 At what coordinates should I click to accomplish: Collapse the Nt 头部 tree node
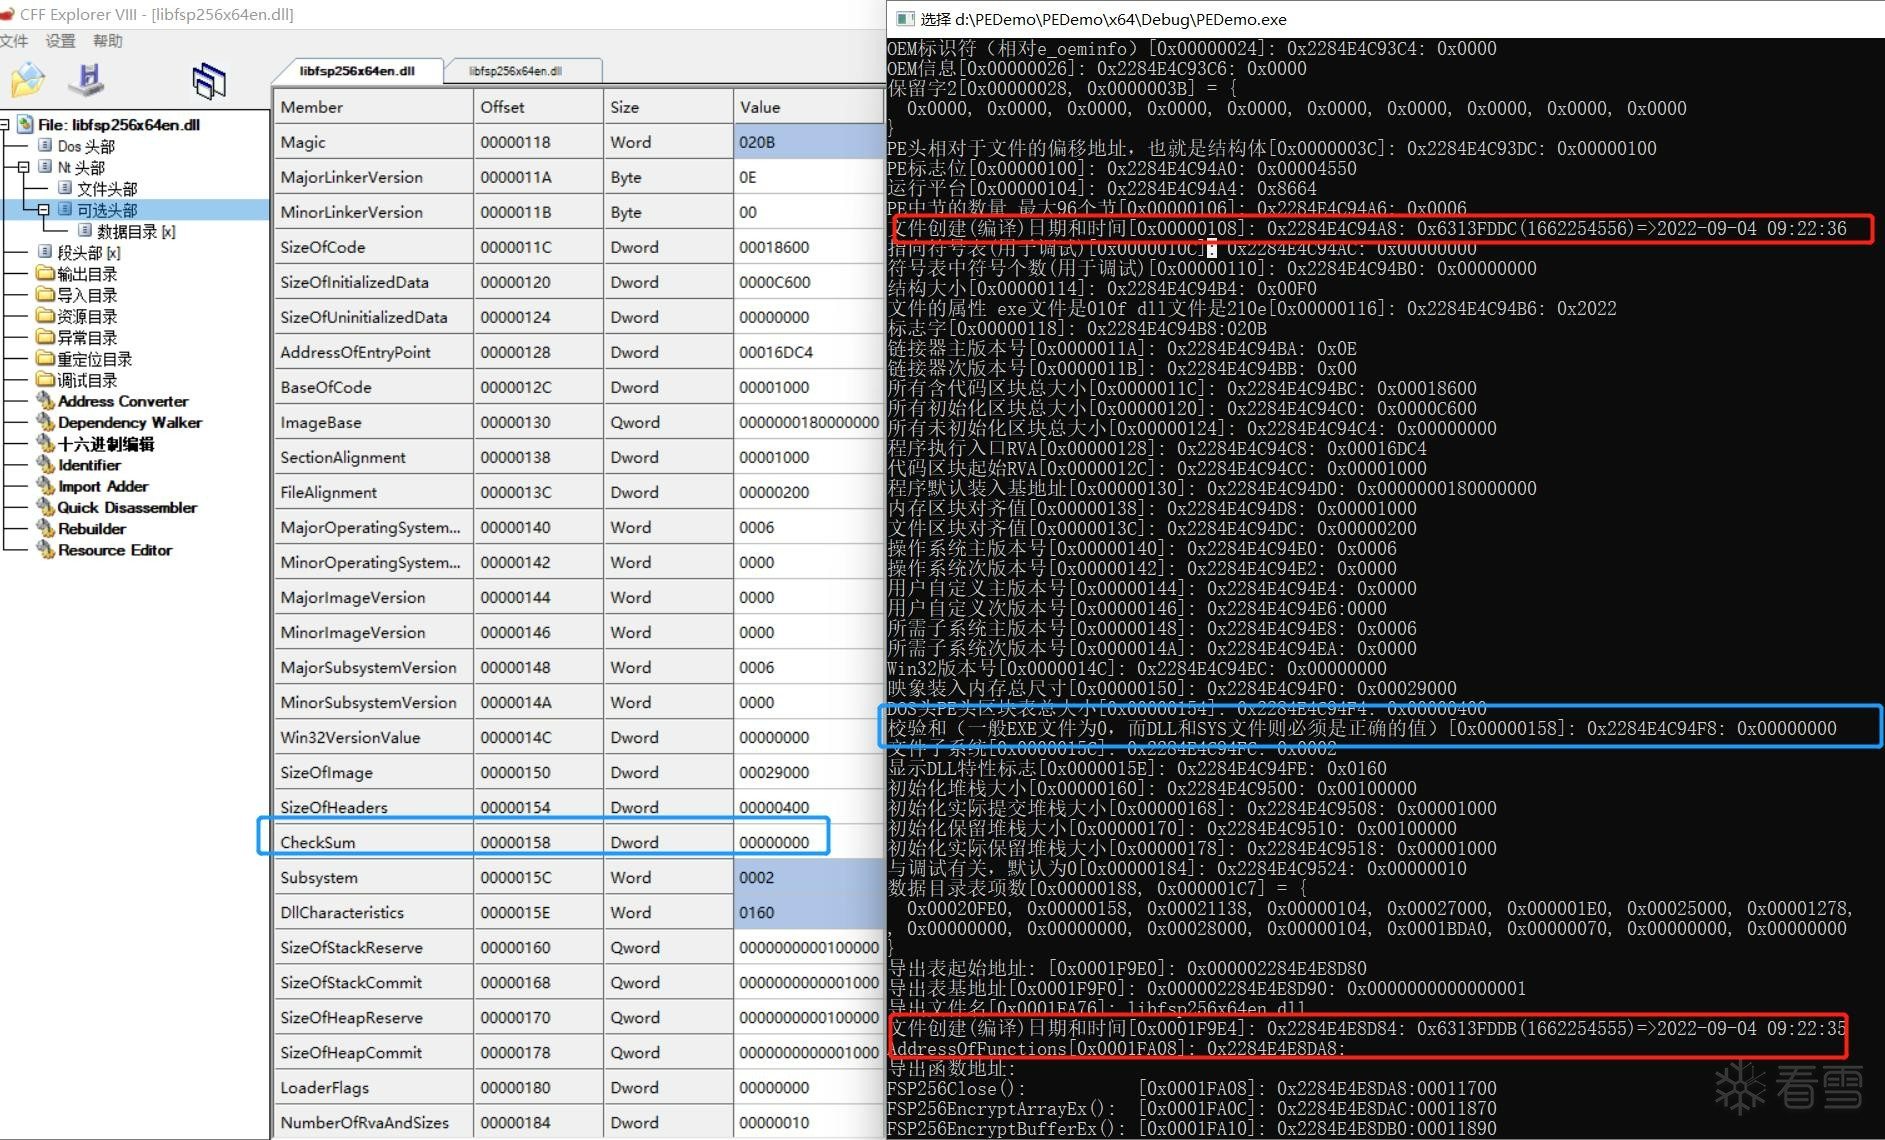[23, 167]
